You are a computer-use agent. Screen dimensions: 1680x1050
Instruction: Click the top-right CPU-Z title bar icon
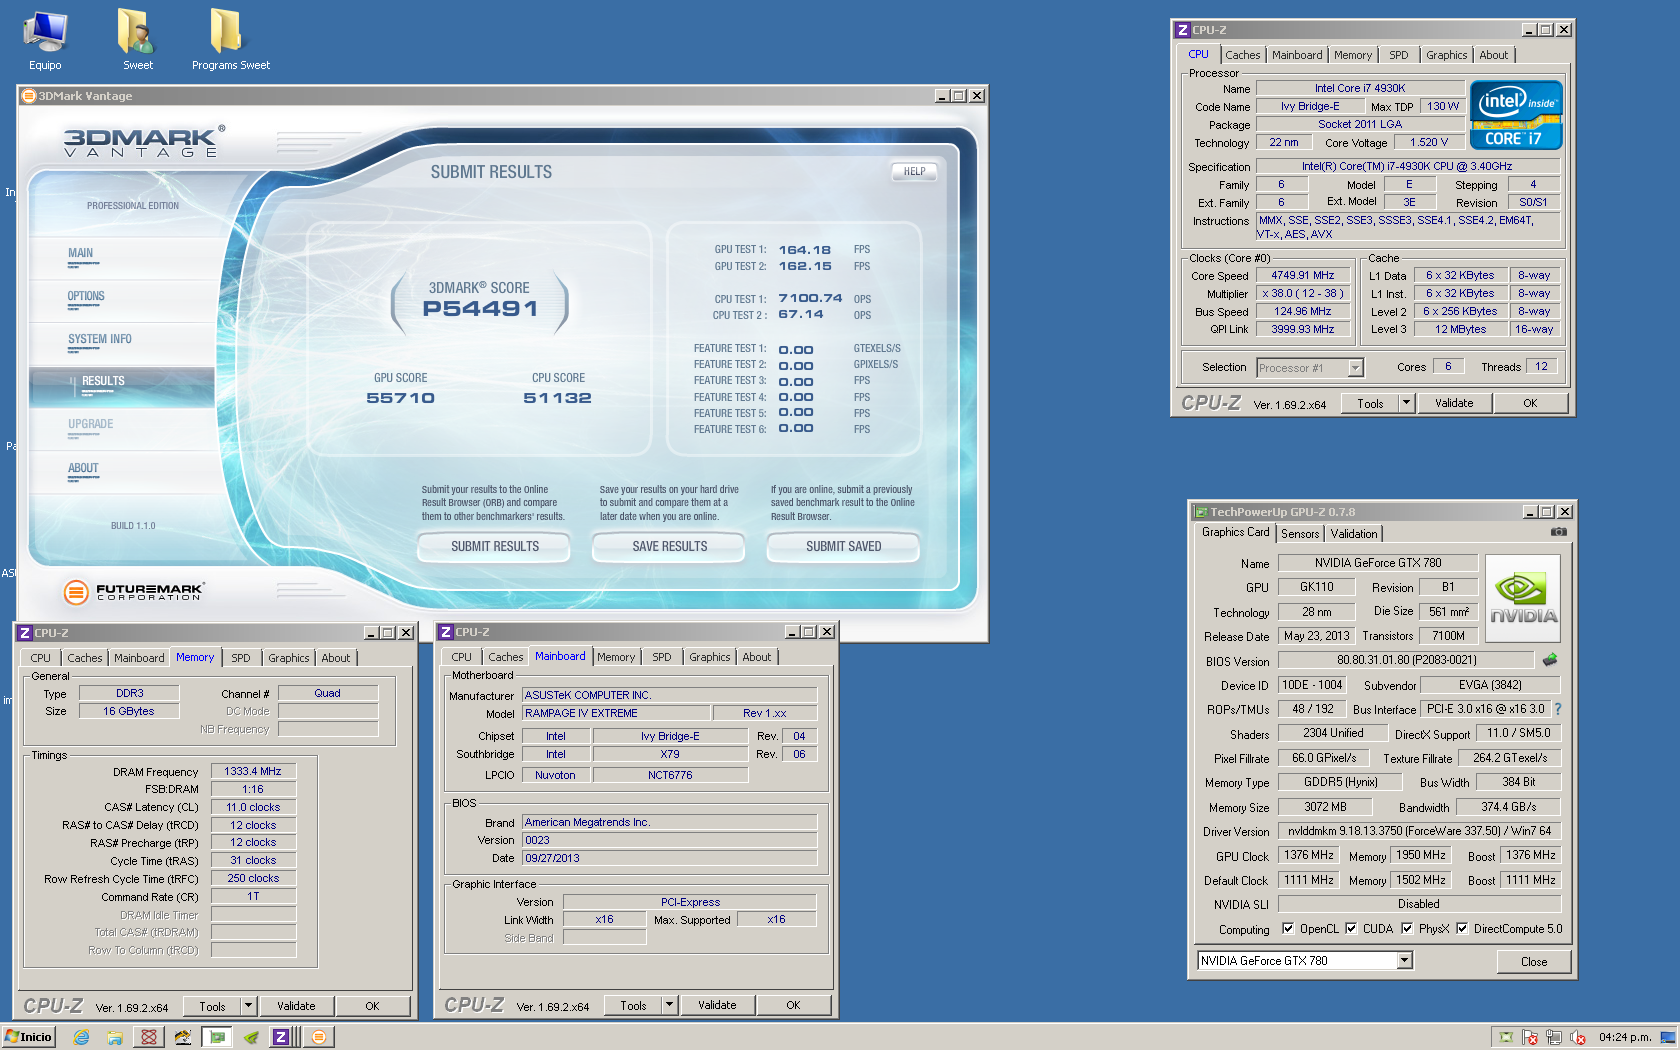point(1183,30)
